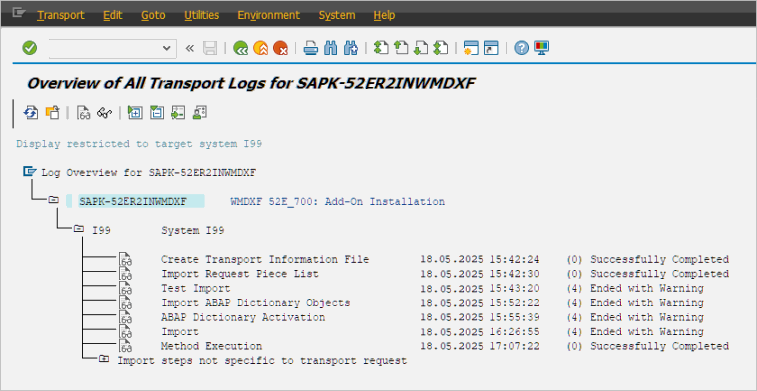Click the Log Overview root node icon
757x391 pixels.
click(x=29, y=171)
